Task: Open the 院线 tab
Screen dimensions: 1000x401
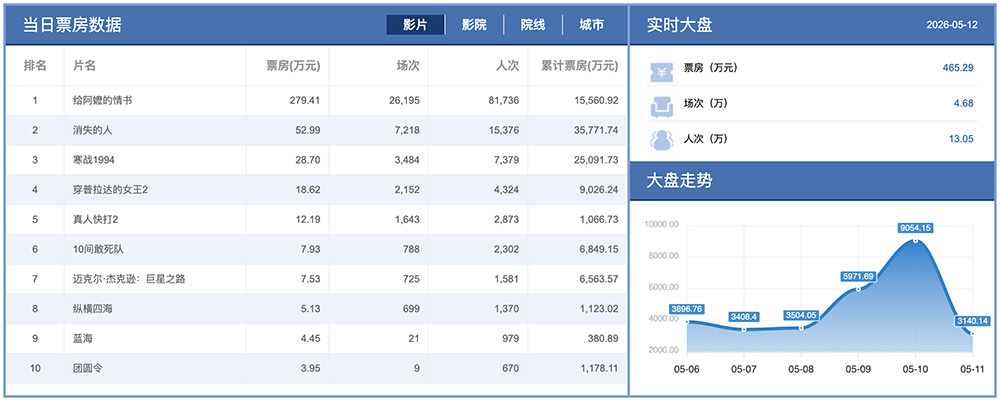Action: pyautogui.click(x=533, y=25)
